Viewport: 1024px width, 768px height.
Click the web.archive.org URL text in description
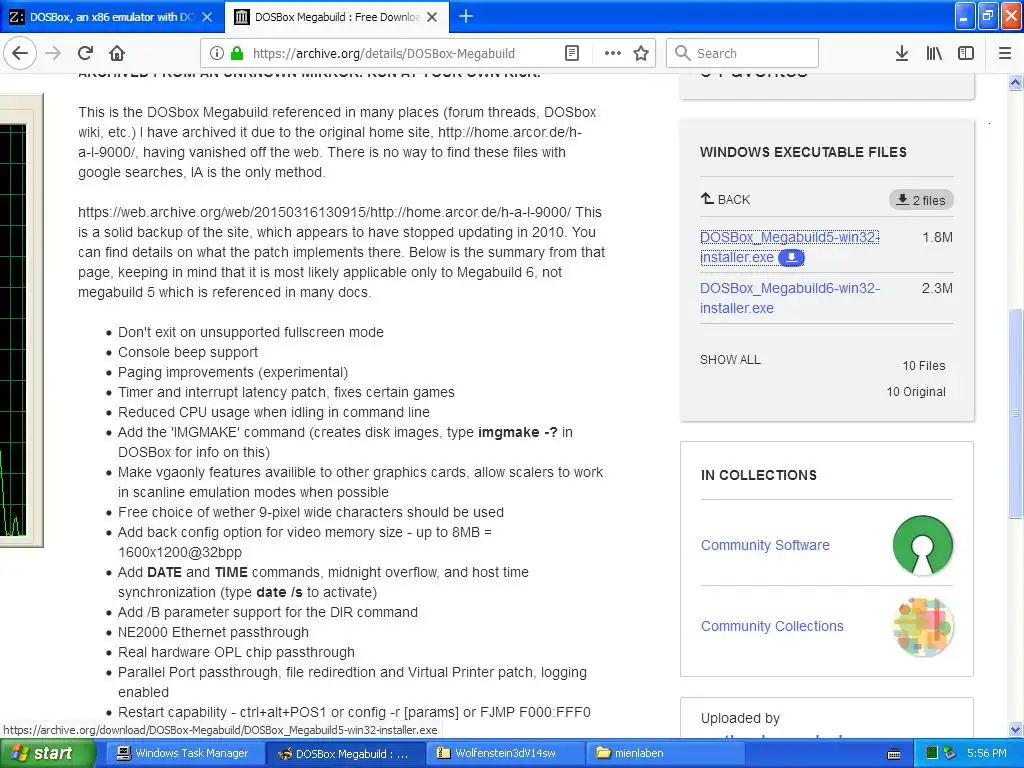(x=325, y=212)
